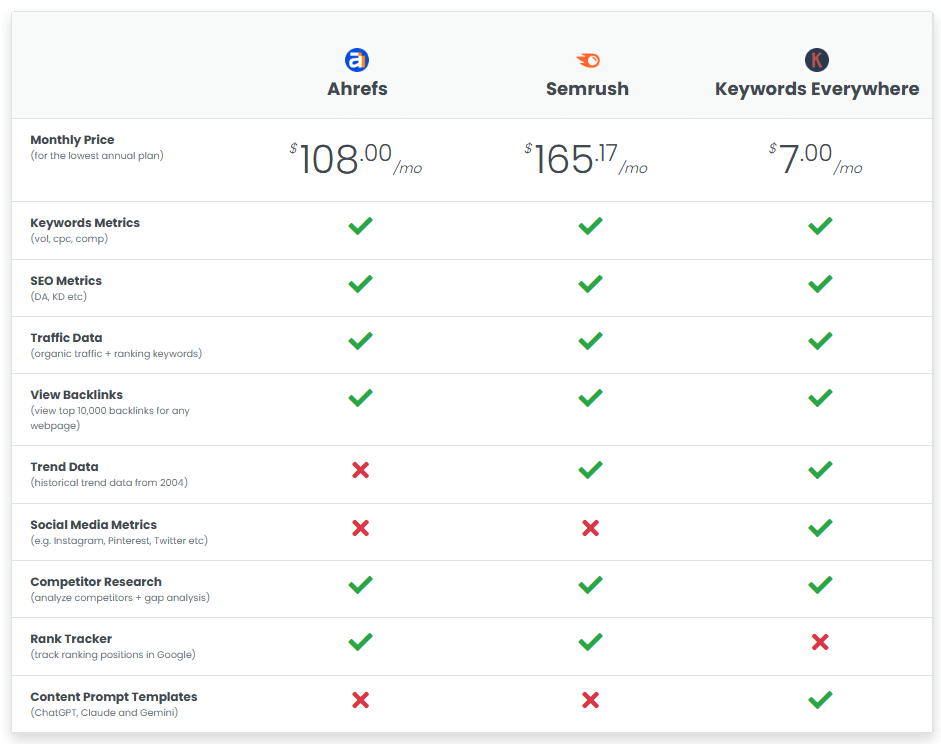Click Keywords Everywhere checkmark for Social Media Metrics

pos(820,528)
